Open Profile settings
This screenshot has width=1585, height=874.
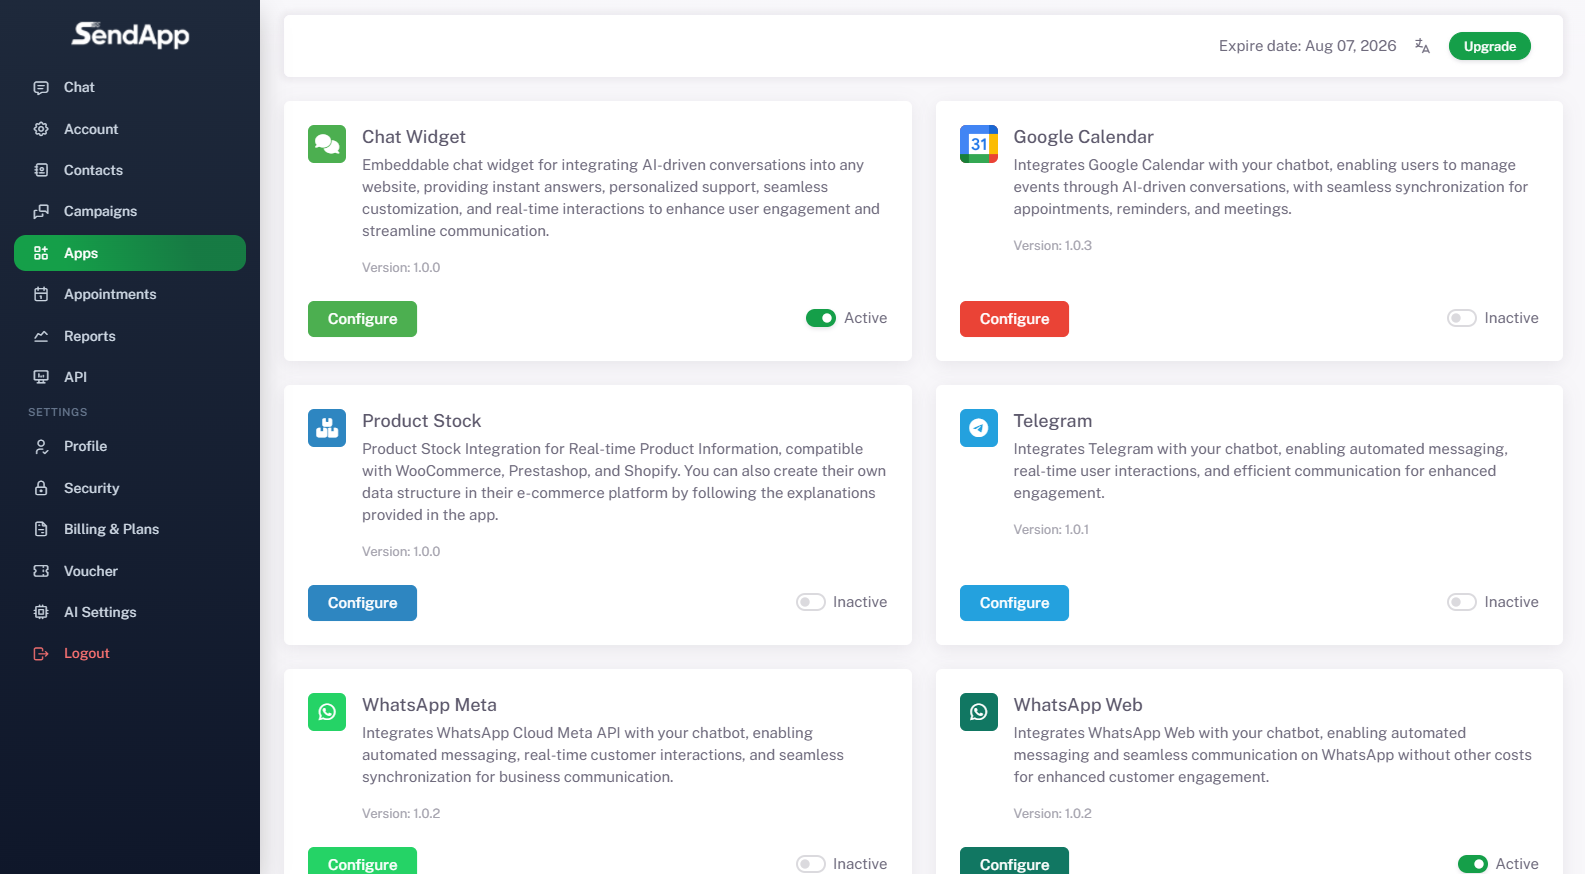tap(130, 446)
